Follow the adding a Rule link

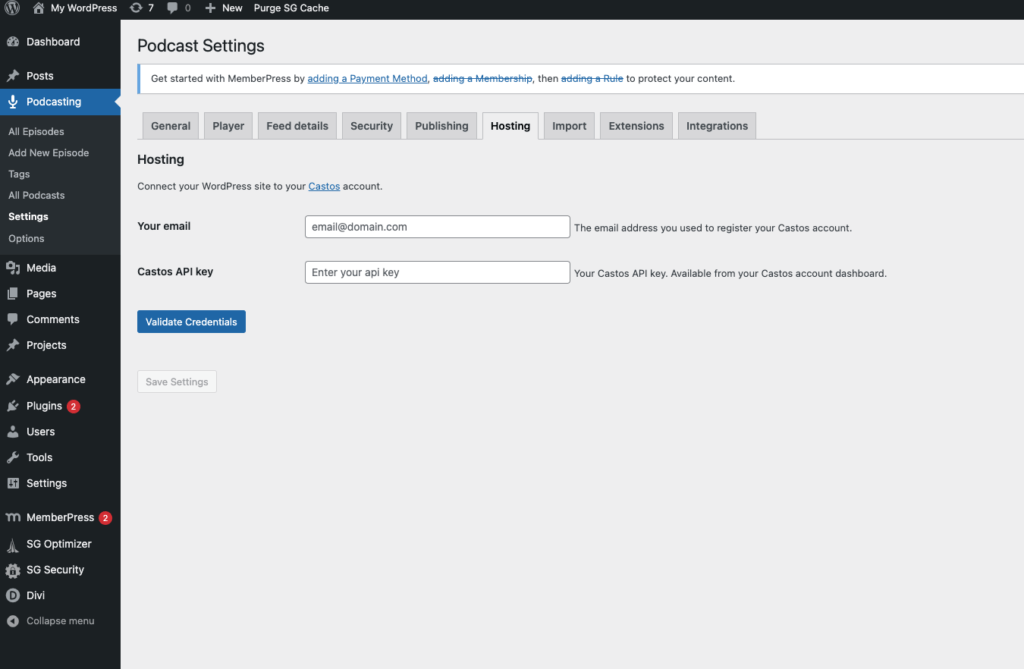[592, 78]
